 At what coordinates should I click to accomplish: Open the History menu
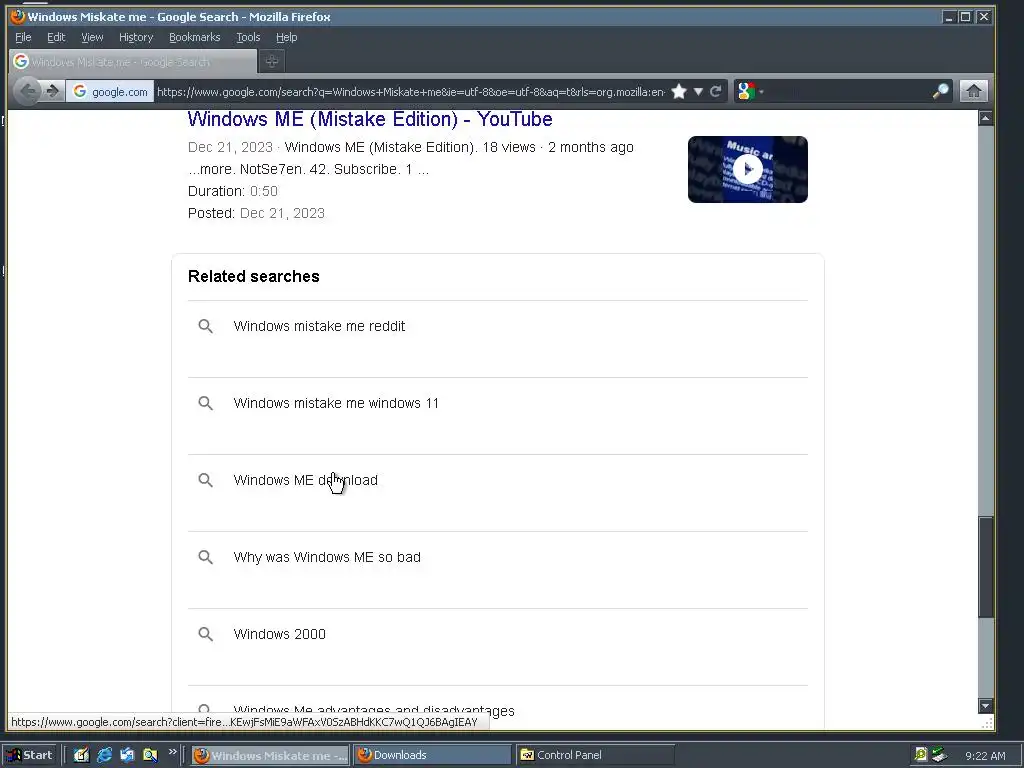136,37
